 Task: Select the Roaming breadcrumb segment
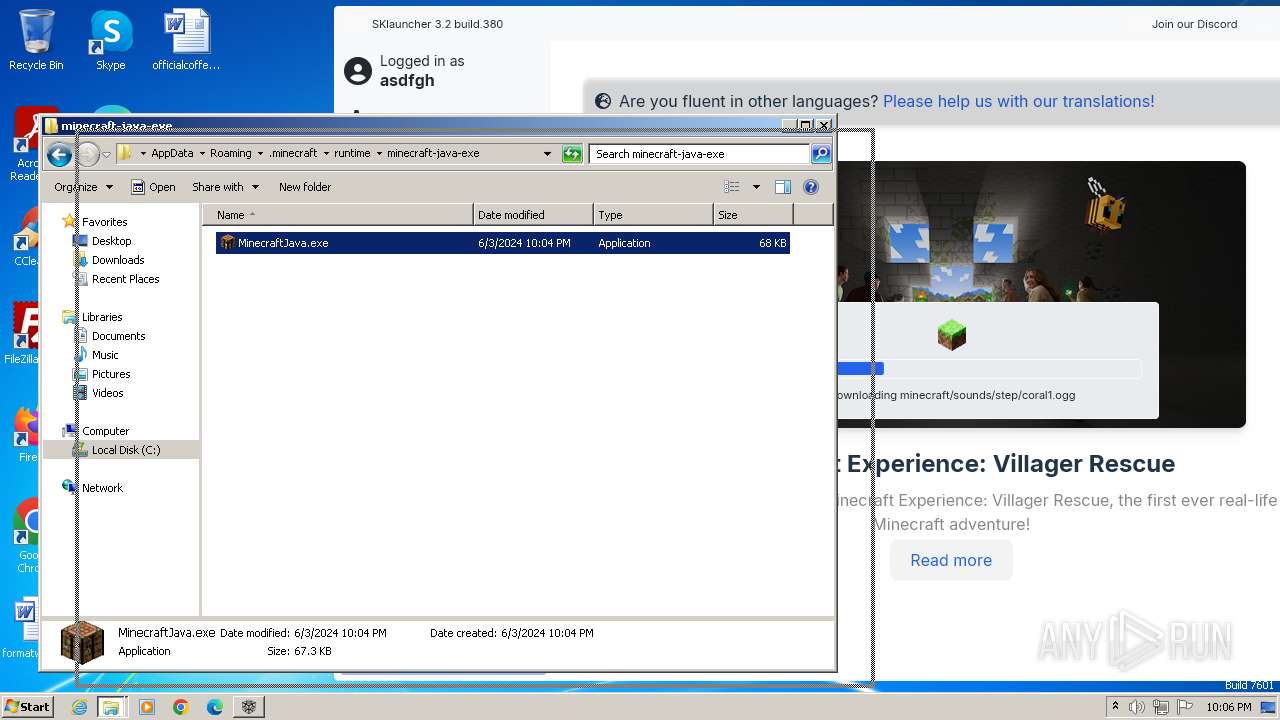coord(231,154)
